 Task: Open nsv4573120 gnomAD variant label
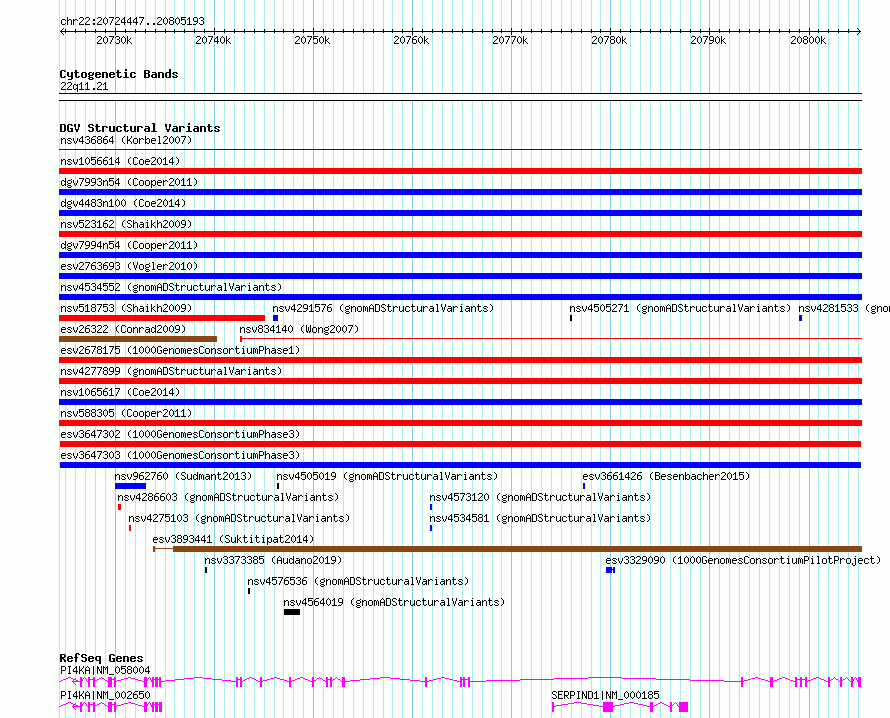[540, 497]
